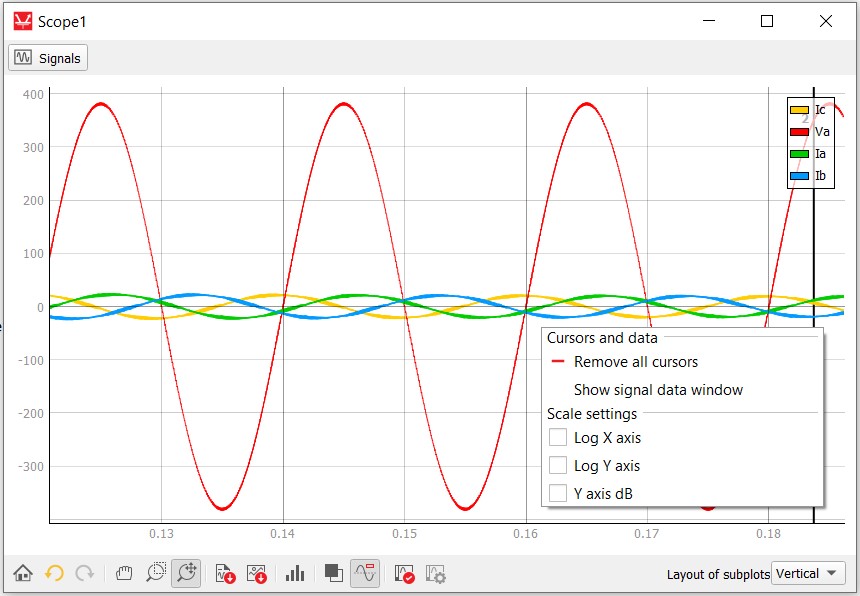This screenshot has width=860, height=596.
Task: Enable the Log X axis checkbox
Action: pyautogui.click(x=558, y=438)
